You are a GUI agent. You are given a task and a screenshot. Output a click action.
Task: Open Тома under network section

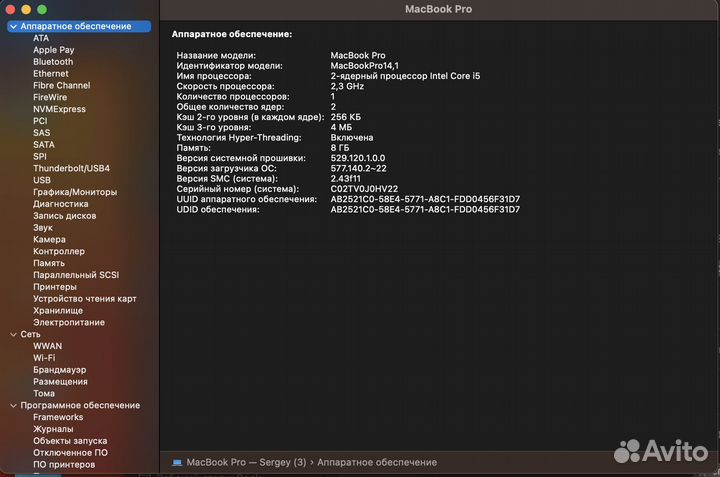coord(44,394)
